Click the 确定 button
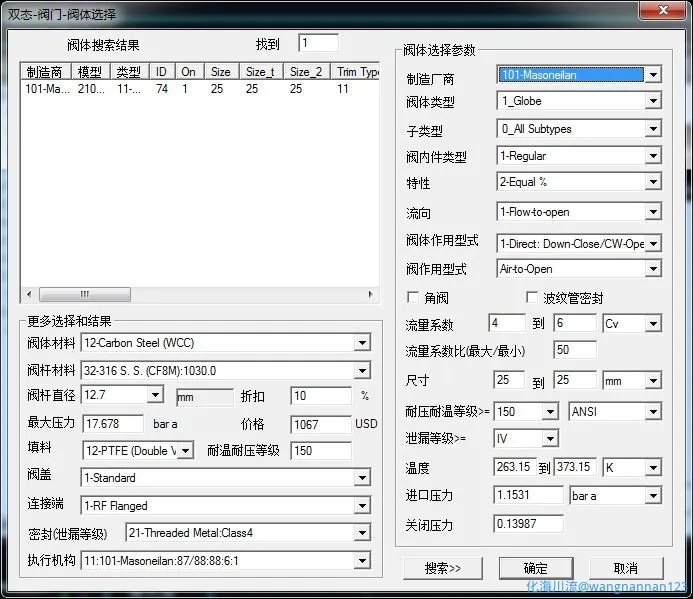The image size is (693, 599). coord(536,568)
